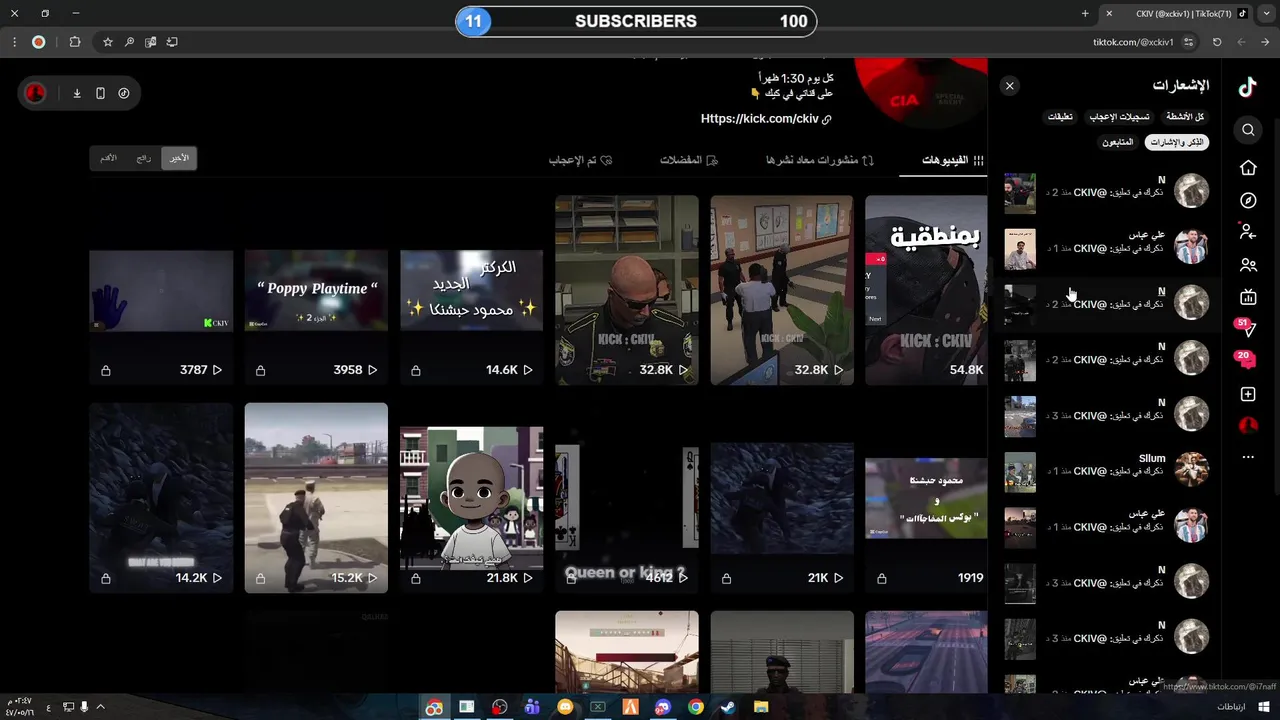Sort videos by رائج
1280x720 pixels.
144,158
